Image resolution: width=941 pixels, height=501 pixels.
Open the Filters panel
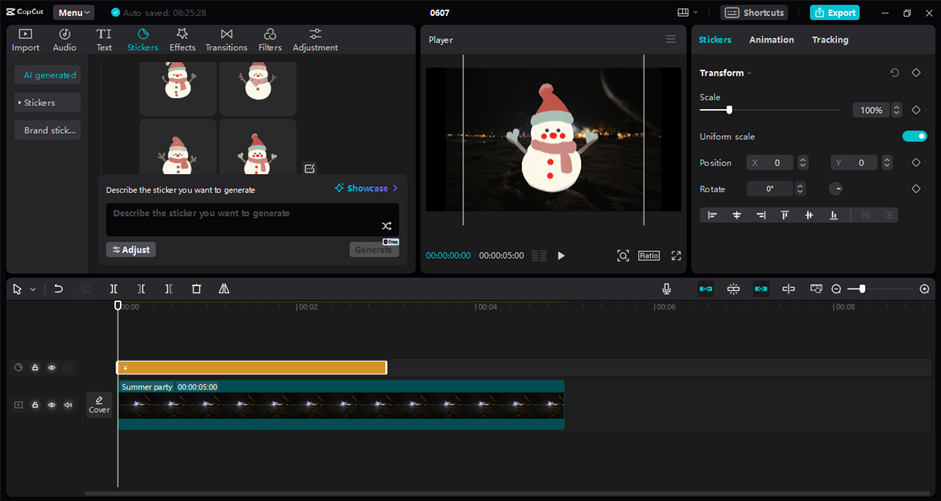point(270,40)
